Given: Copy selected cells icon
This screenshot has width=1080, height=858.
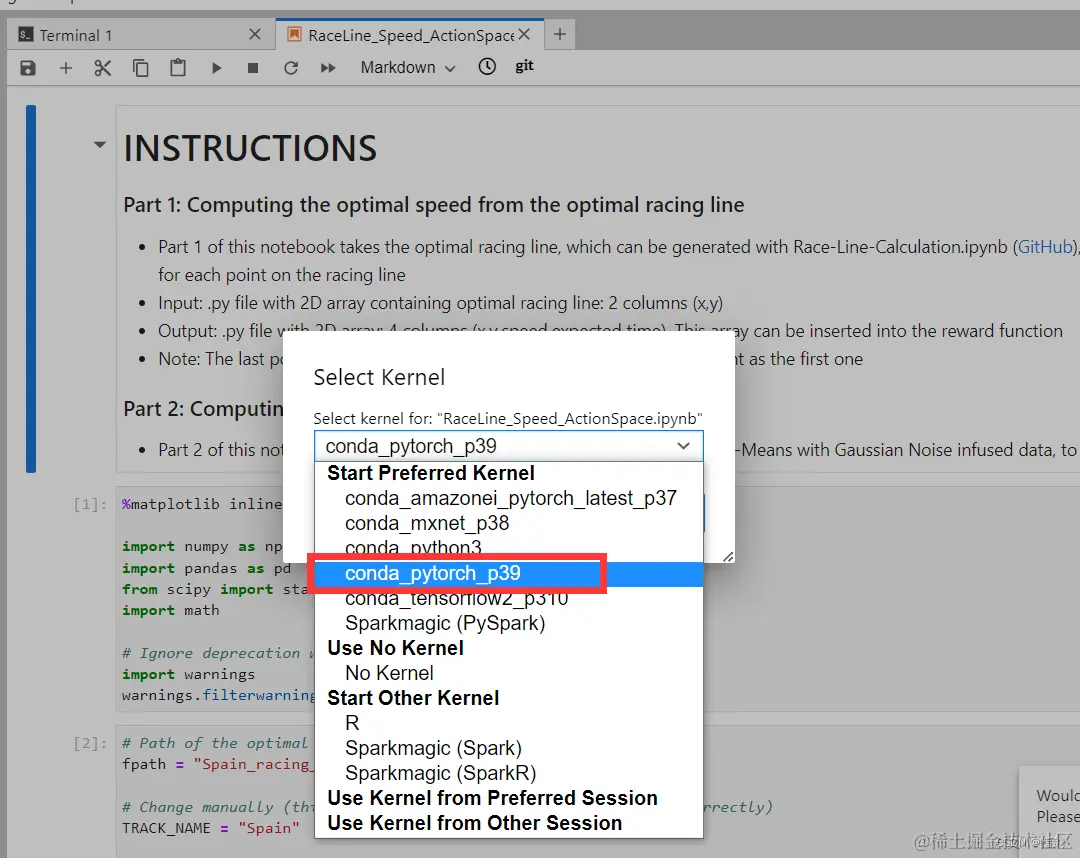Looking at the screenshot, I should (x=141, y=67).
